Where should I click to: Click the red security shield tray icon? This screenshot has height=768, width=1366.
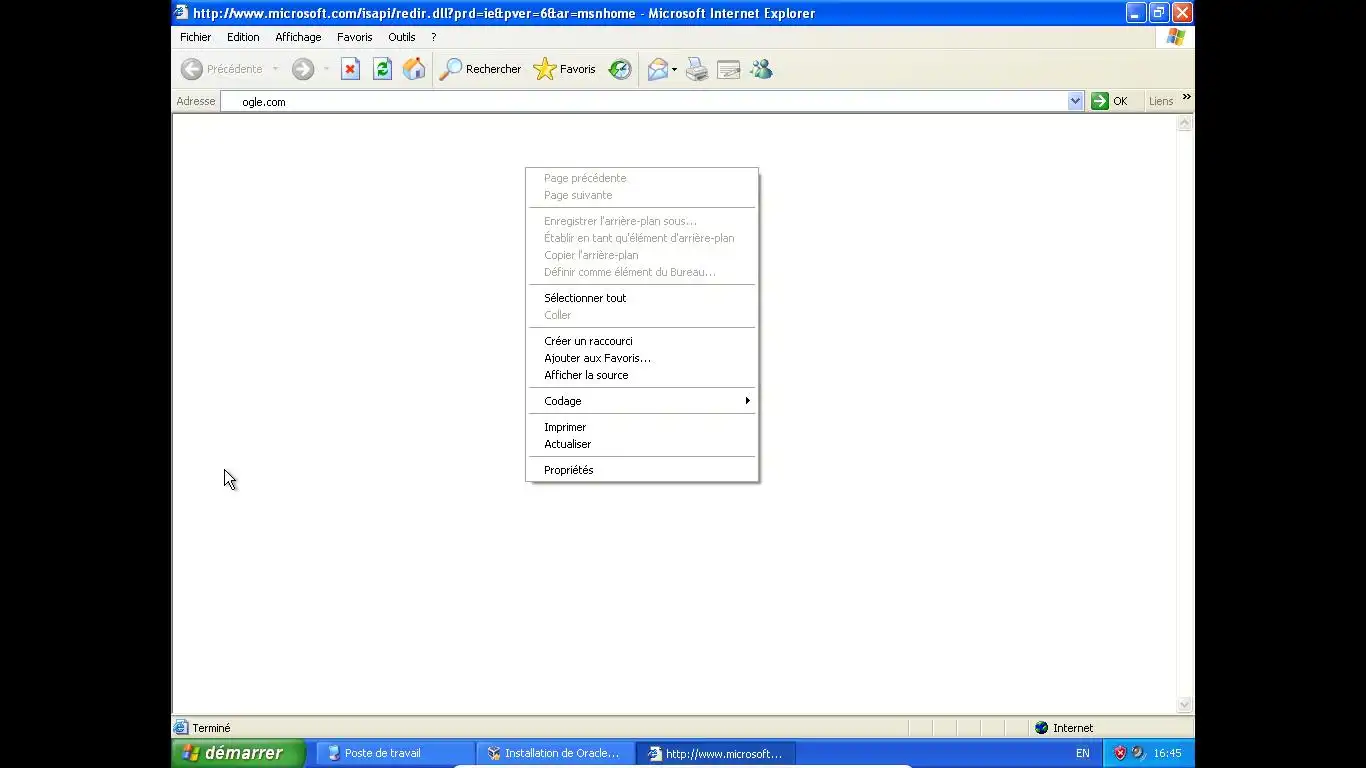tap(1120, 753)
